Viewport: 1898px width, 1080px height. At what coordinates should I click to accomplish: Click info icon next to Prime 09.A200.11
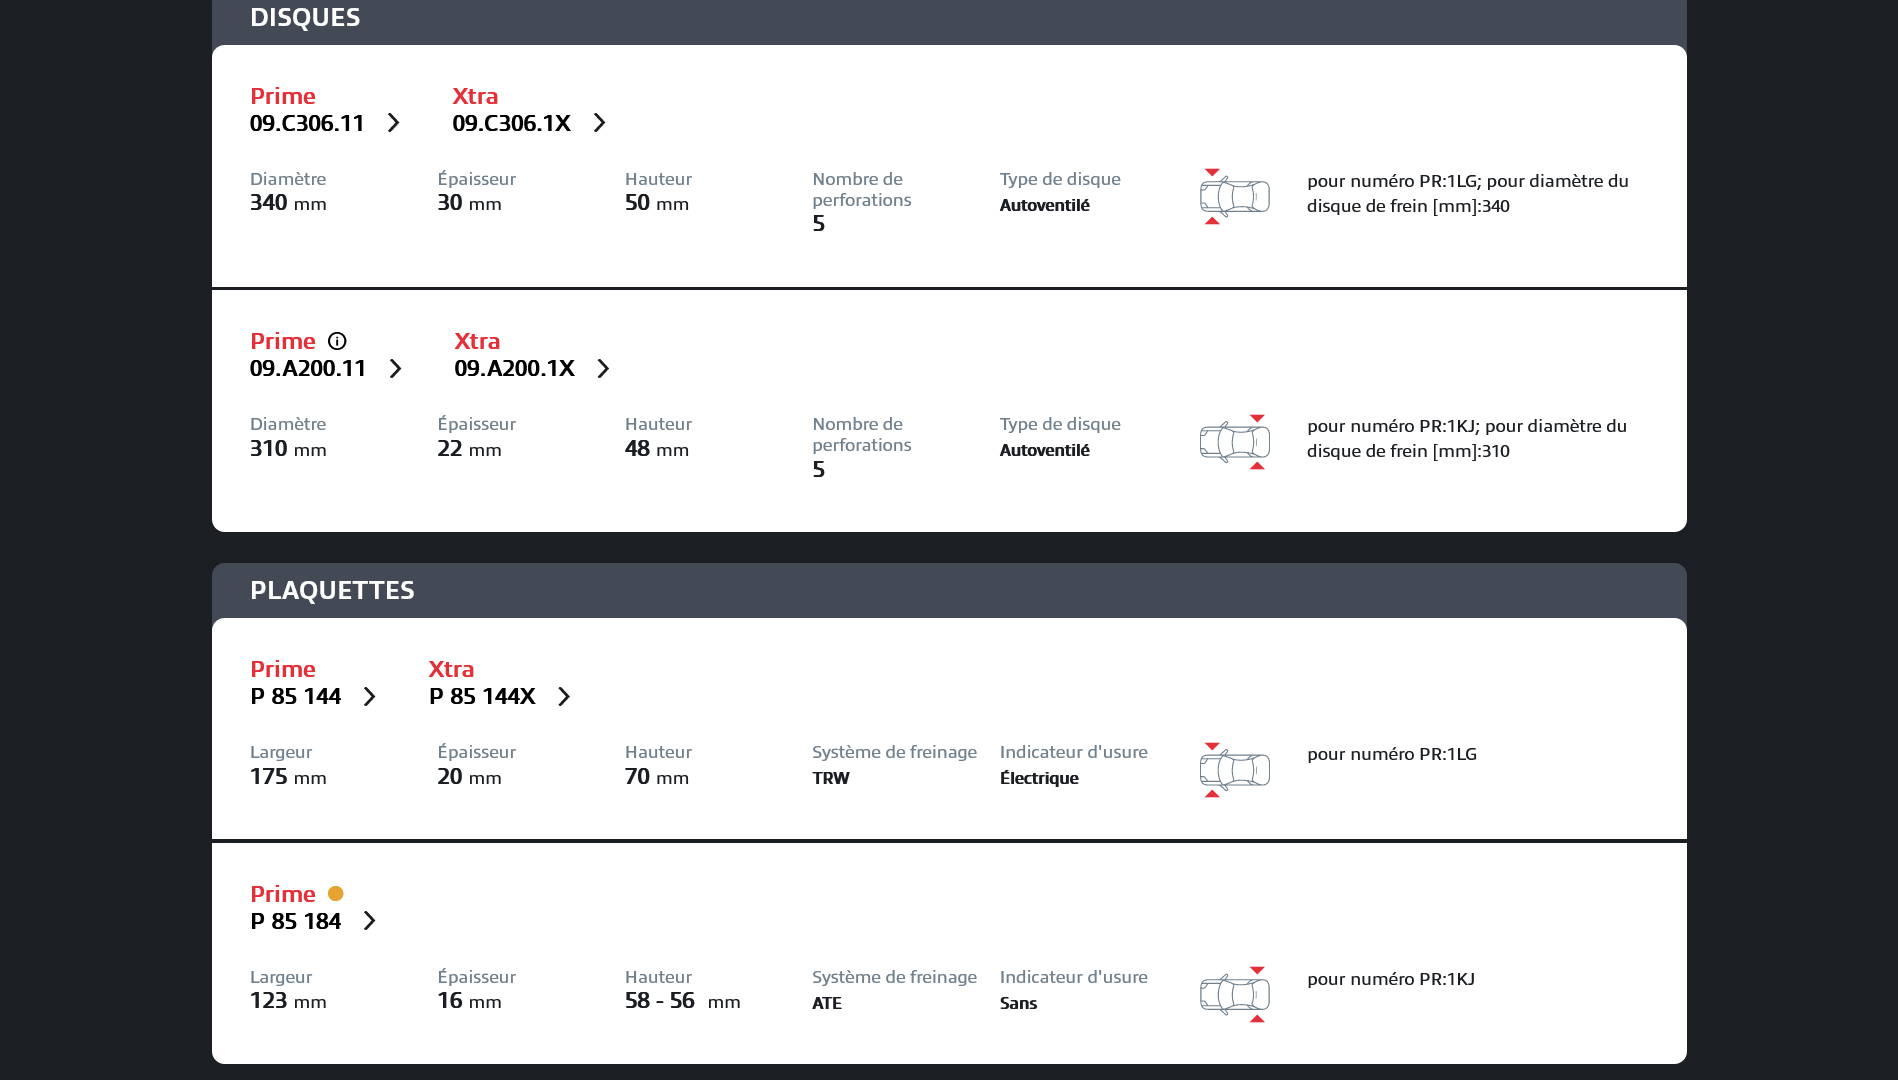(x=337, y=341)
